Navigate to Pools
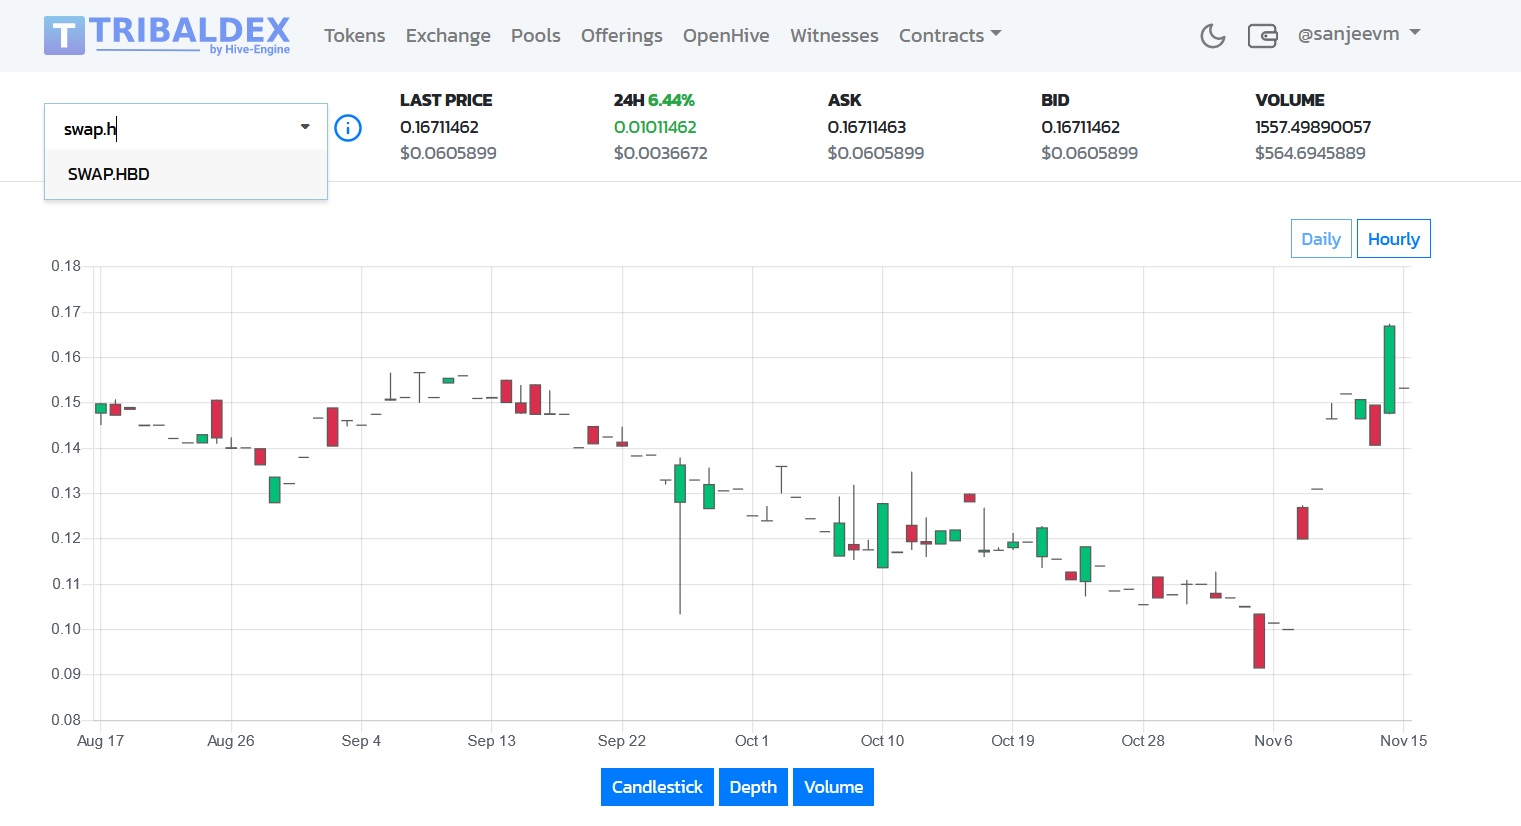 535,35
